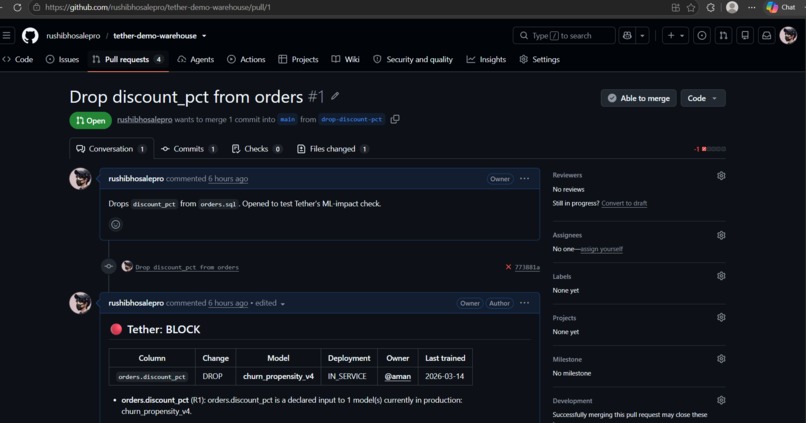The height and width of the screenshot is (423, 806).
Task: Go to GitHub home via Octocat logo
Action: [x=30, y=35]
